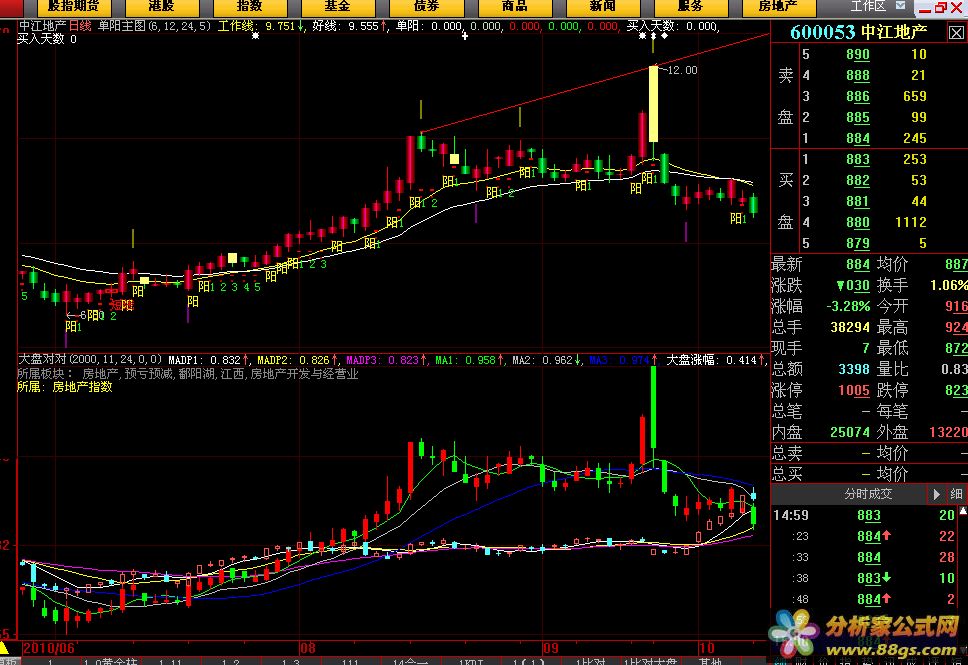Click sell level 2 price 885

pyautogui.click(x=857, y=117)
